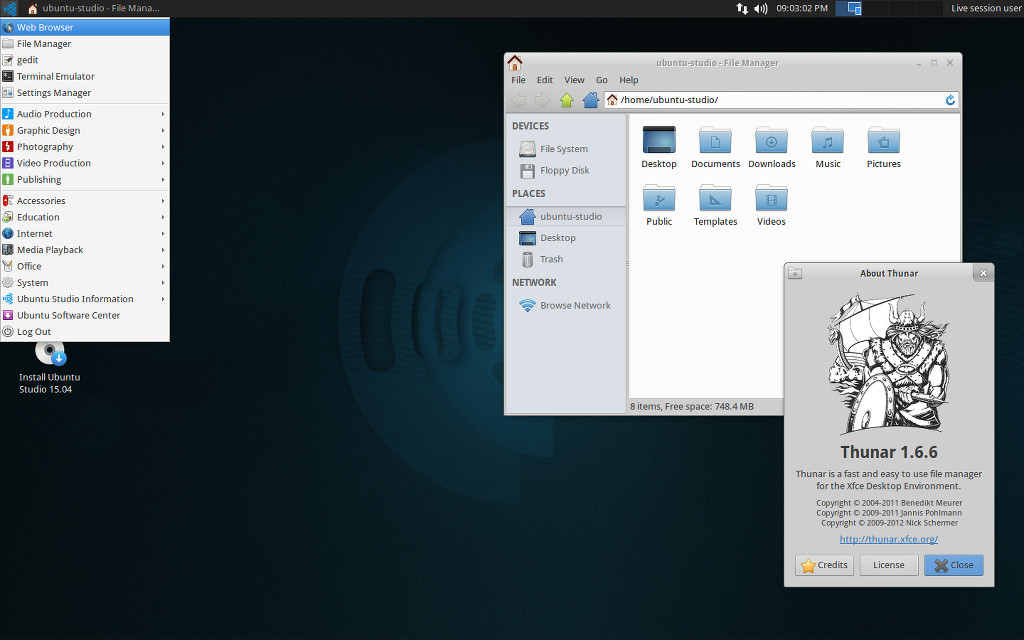This screenshot has width=1024, height=640.
Task: Click the ubuntu-studio File Manager taskbar button
Action: [x=93, y=8]
